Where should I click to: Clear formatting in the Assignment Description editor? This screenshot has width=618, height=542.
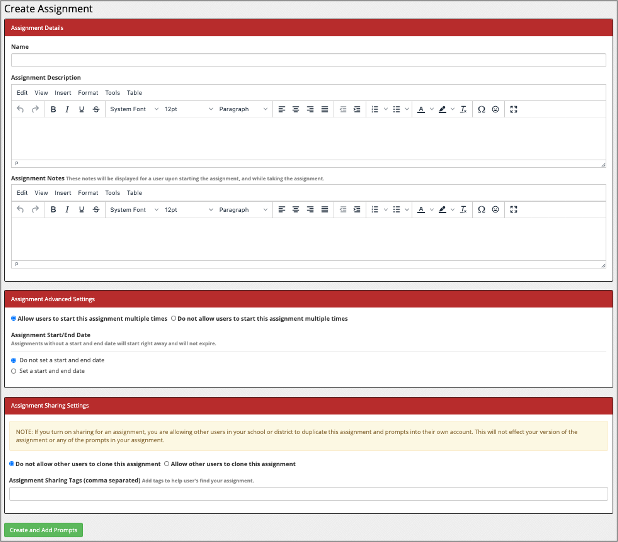[x=463, y=109]
